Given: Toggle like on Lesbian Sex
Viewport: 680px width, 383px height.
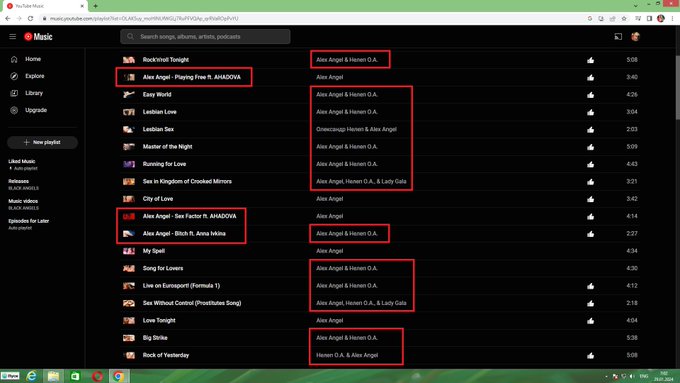Looking at the screenshot, I should pyautogui.click(x=590, y=129).
